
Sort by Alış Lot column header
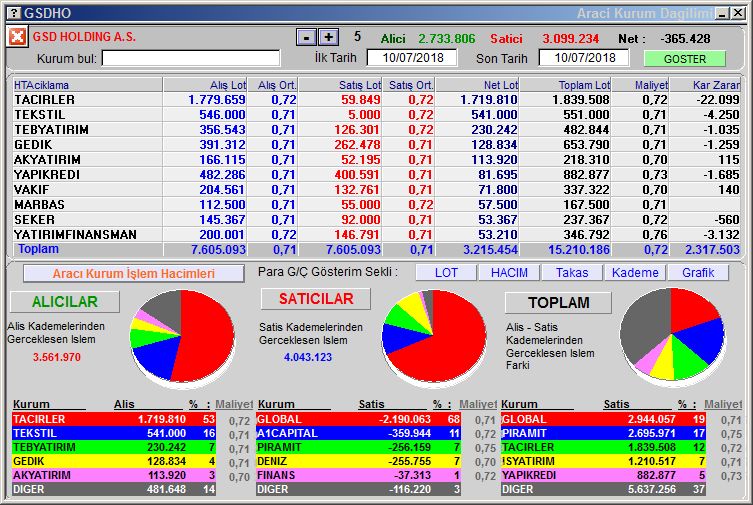click(x=205, y=85)
